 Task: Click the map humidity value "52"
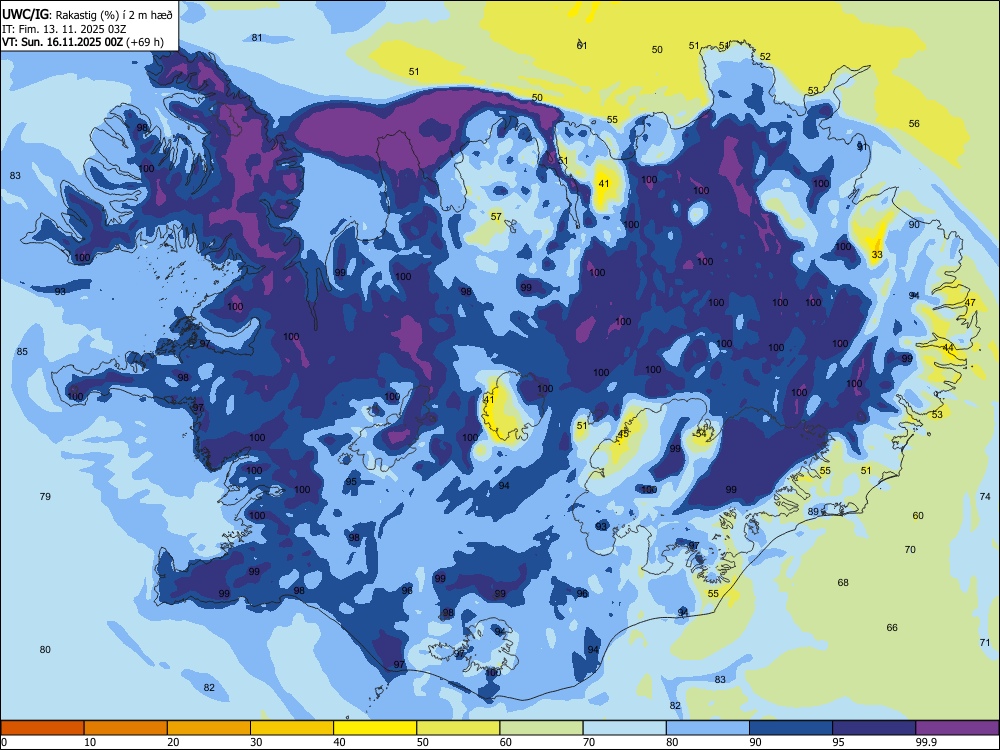[x=765, y=57]
